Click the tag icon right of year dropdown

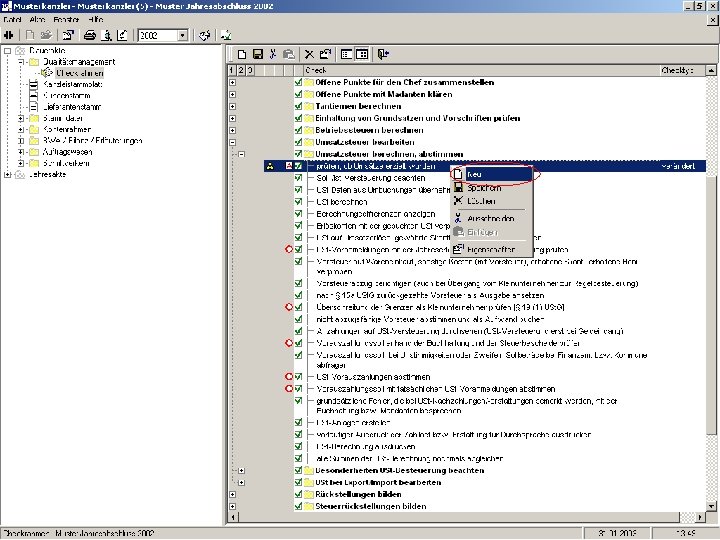205,35
